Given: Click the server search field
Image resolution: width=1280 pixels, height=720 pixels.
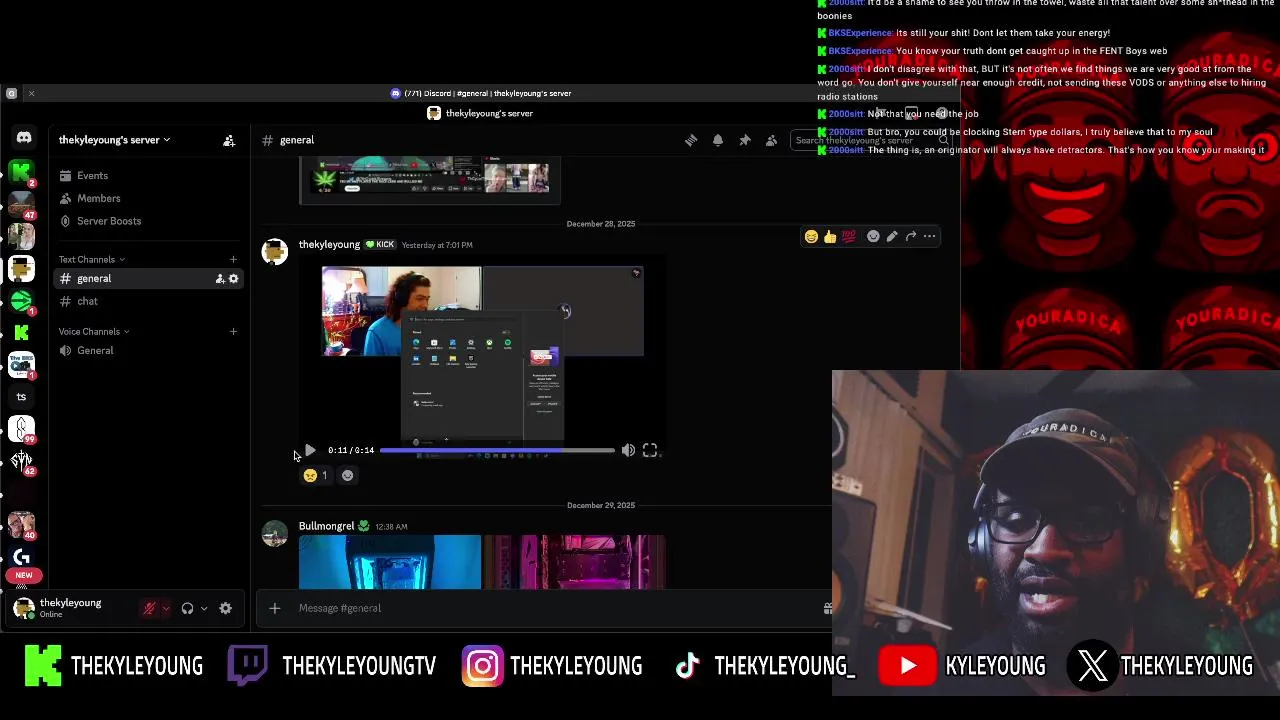Looking at the screenshot, I should [870, 140].
